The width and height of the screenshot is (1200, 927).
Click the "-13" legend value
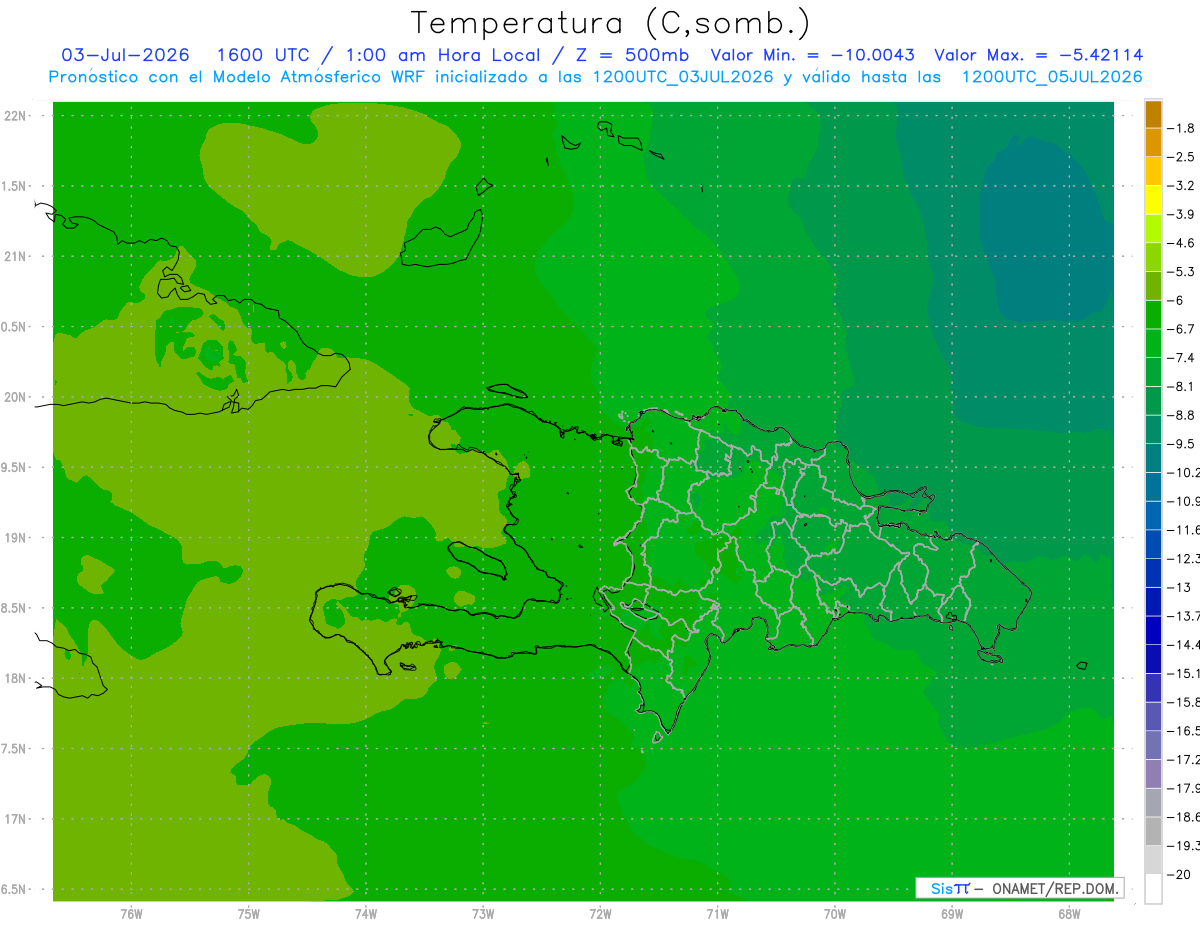point(1178,587)
